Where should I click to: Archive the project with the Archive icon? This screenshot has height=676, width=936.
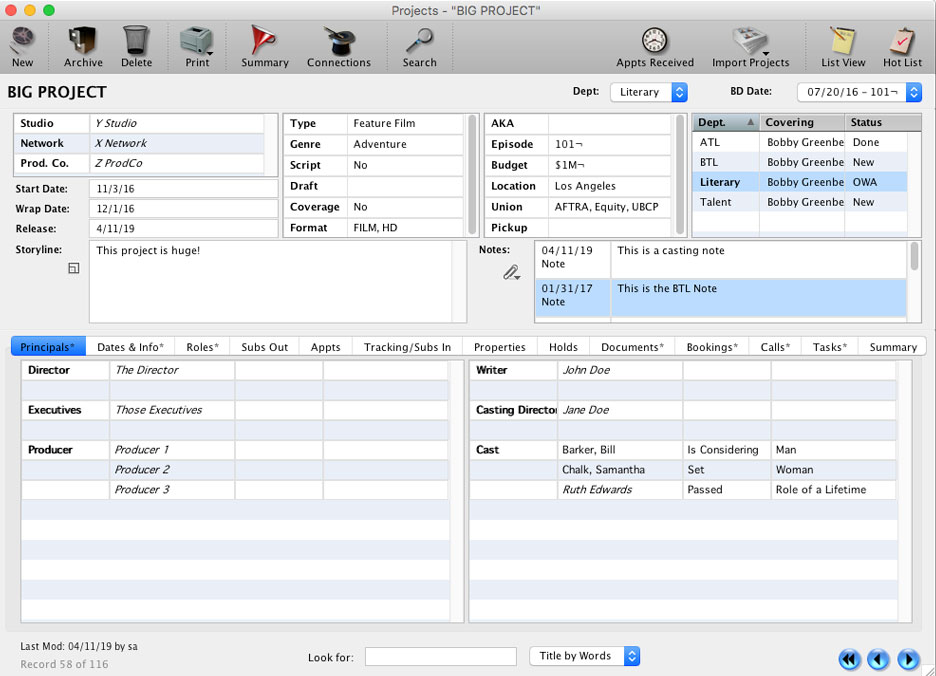pyautogui.click(x=82, y=40)
